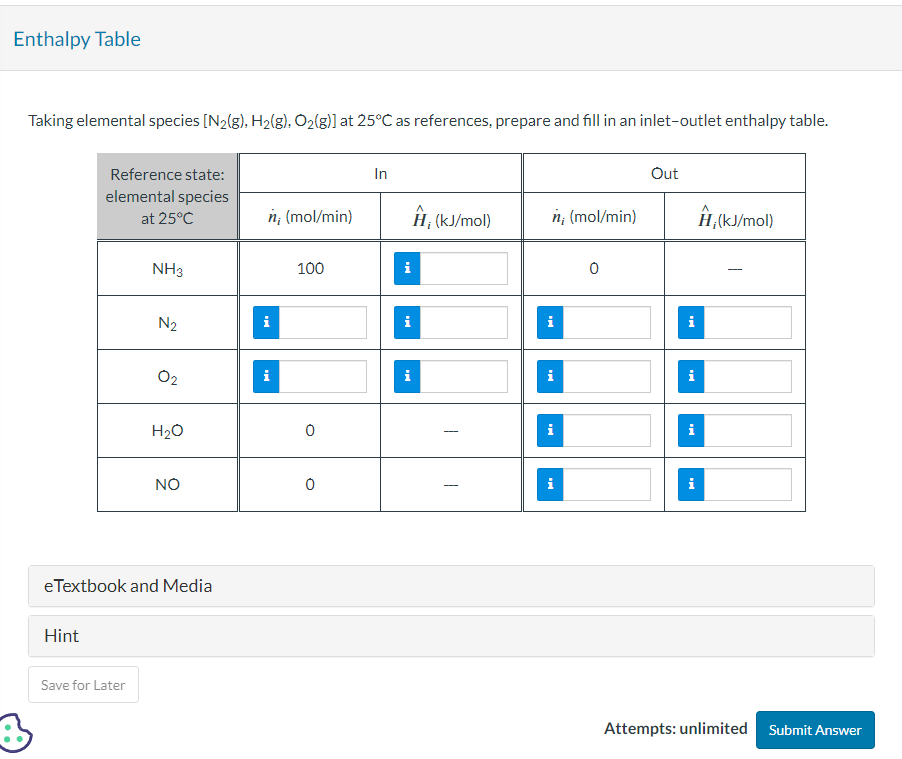Expand the Hint section
This screenshot has height=759, width=902.
450,636
